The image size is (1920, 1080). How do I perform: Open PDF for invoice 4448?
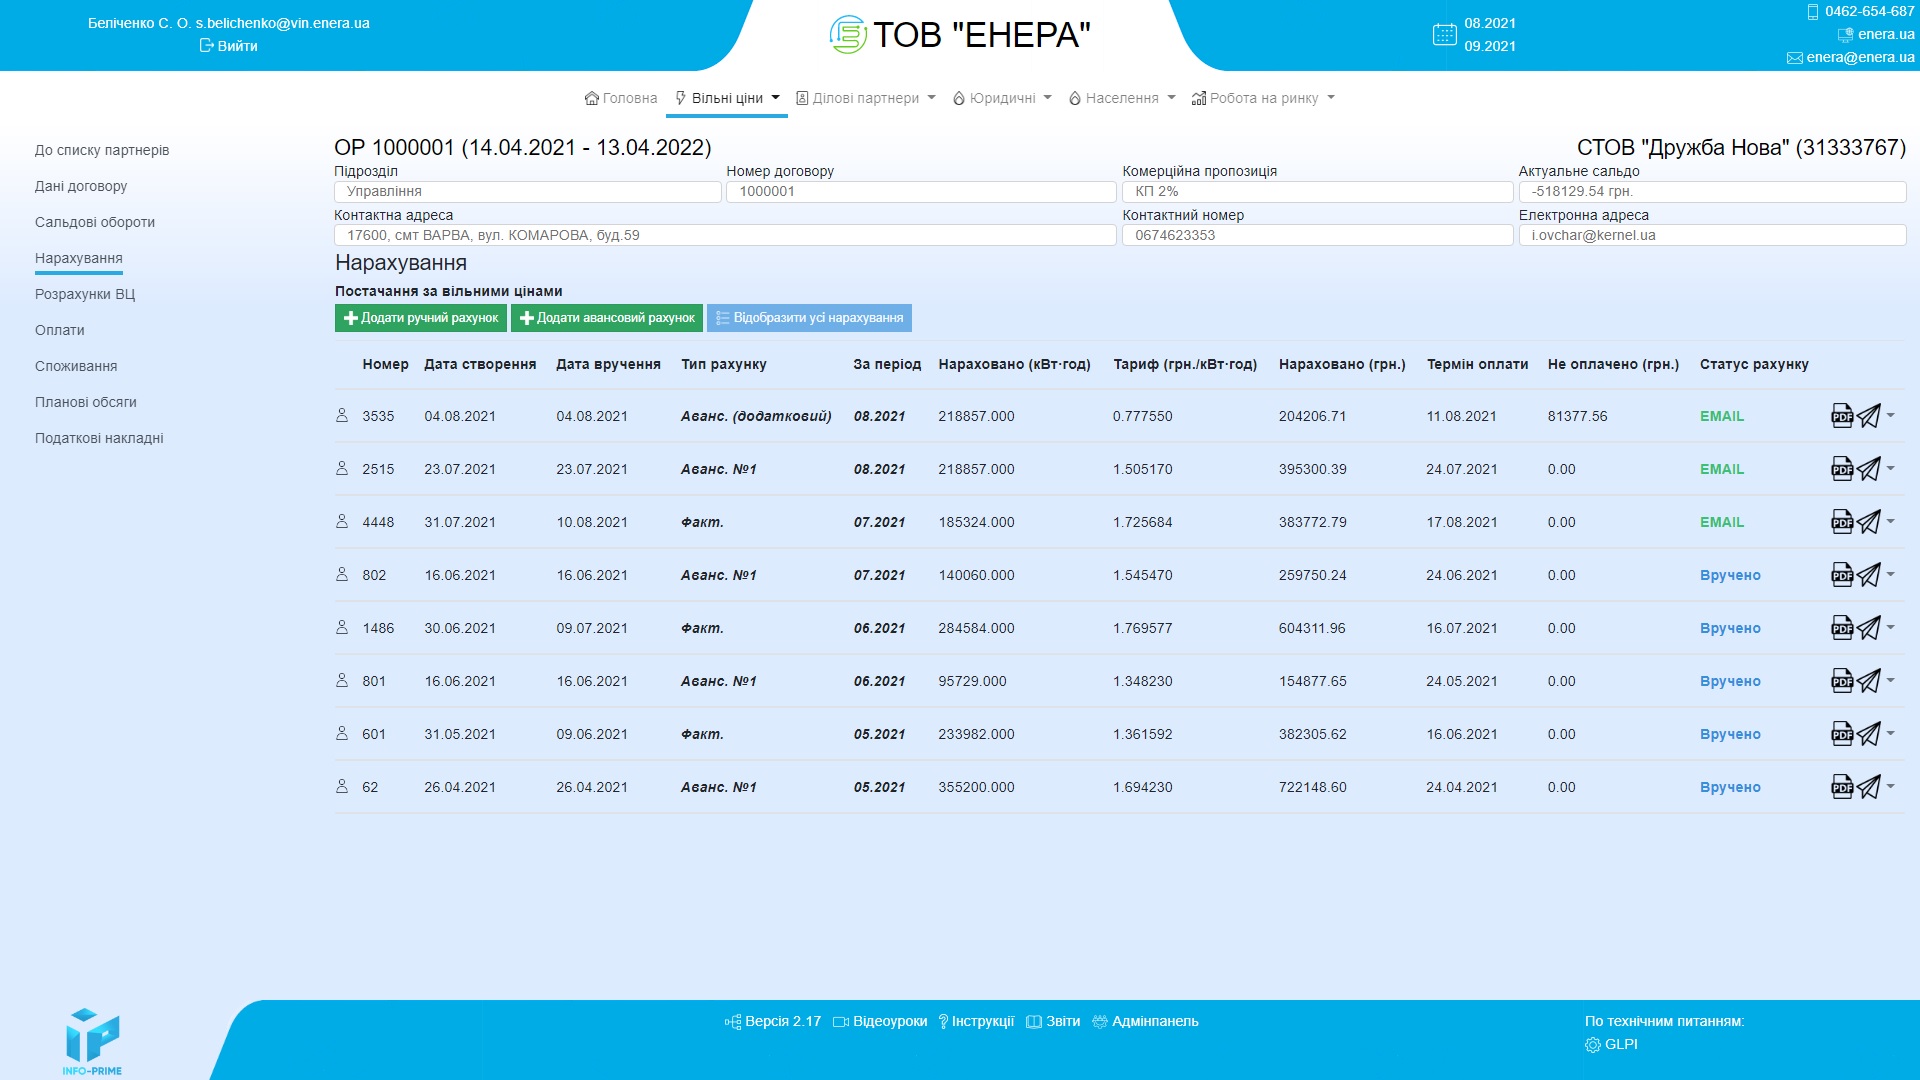1841,522
